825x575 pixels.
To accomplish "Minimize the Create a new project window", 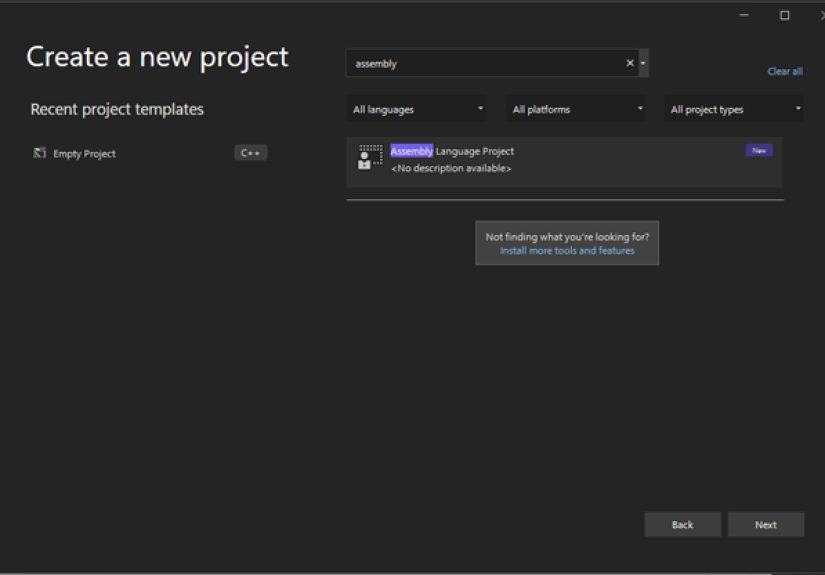I will tap(744, 15).
